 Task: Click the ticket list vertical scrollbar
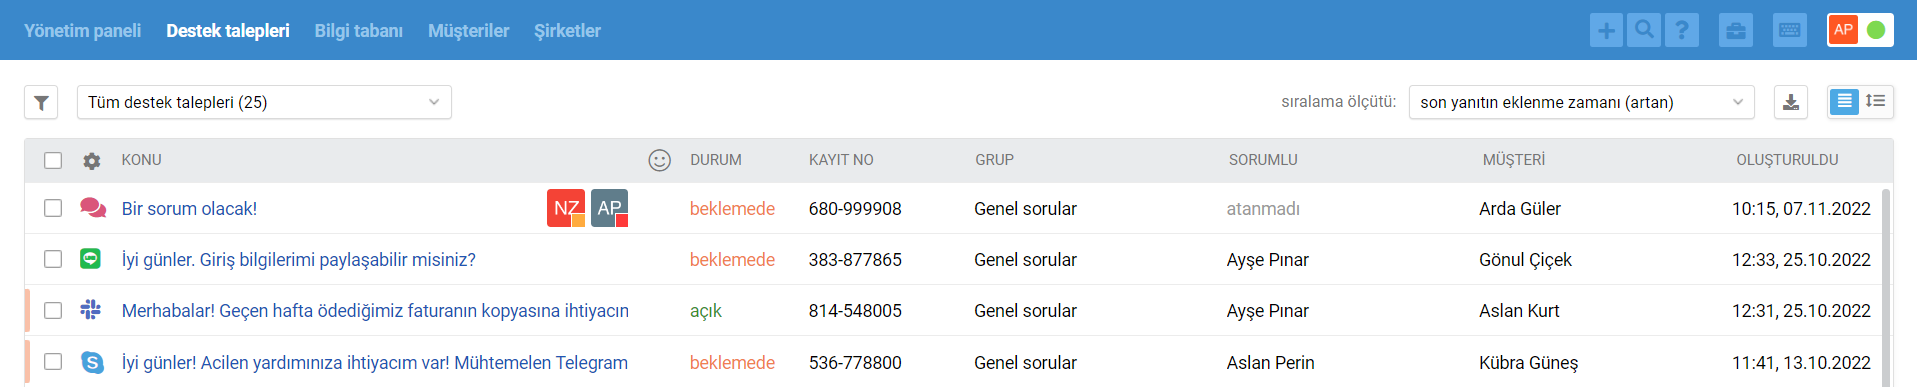[x=1887, y=286]
